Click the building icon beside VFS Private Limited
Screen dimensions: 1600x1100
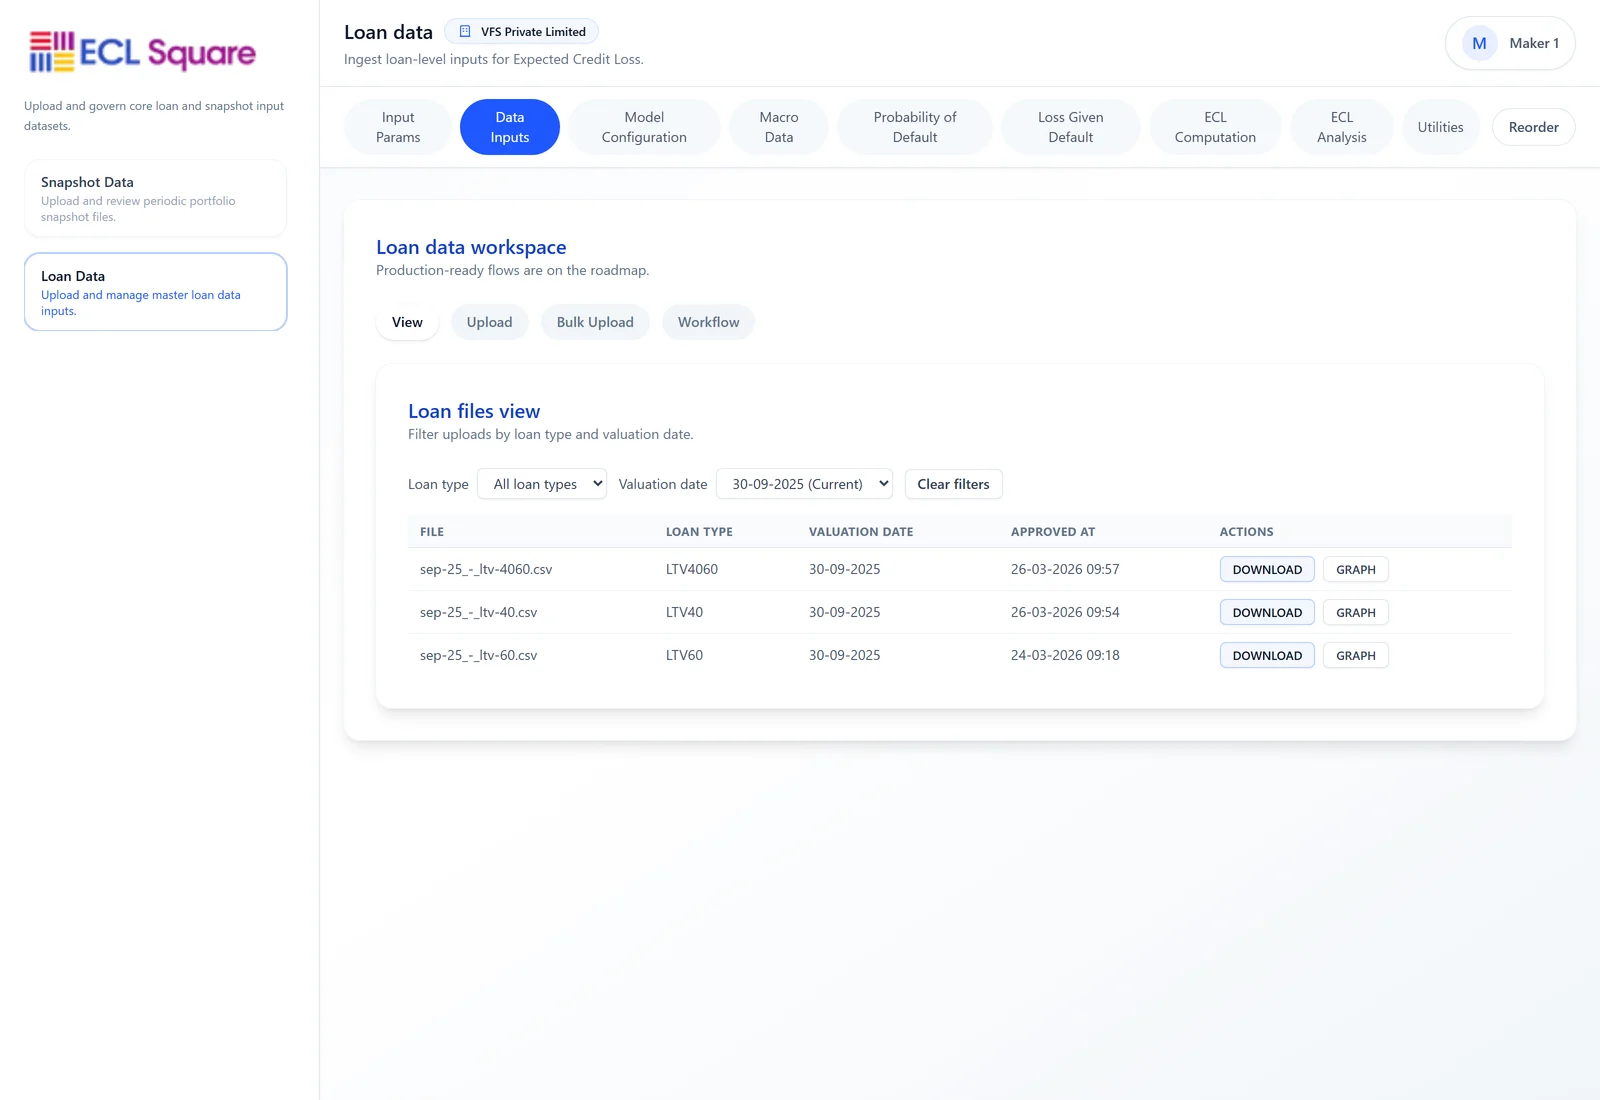pyautogui.click(x=465, y=32)
